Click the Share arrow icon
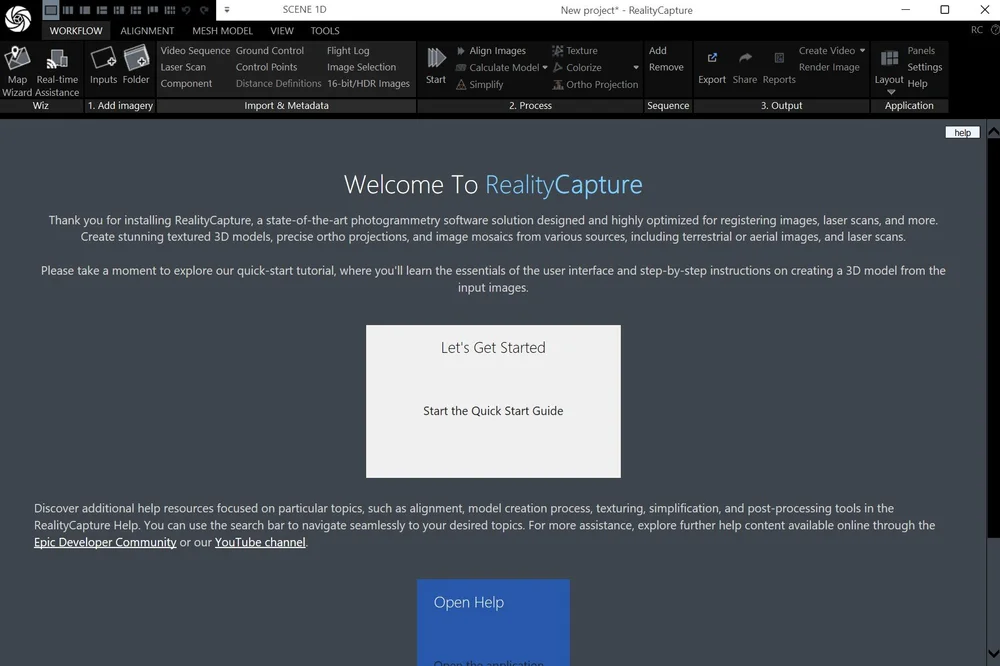The height and width of the screenshot is (666, 1000). coord(745,58)
